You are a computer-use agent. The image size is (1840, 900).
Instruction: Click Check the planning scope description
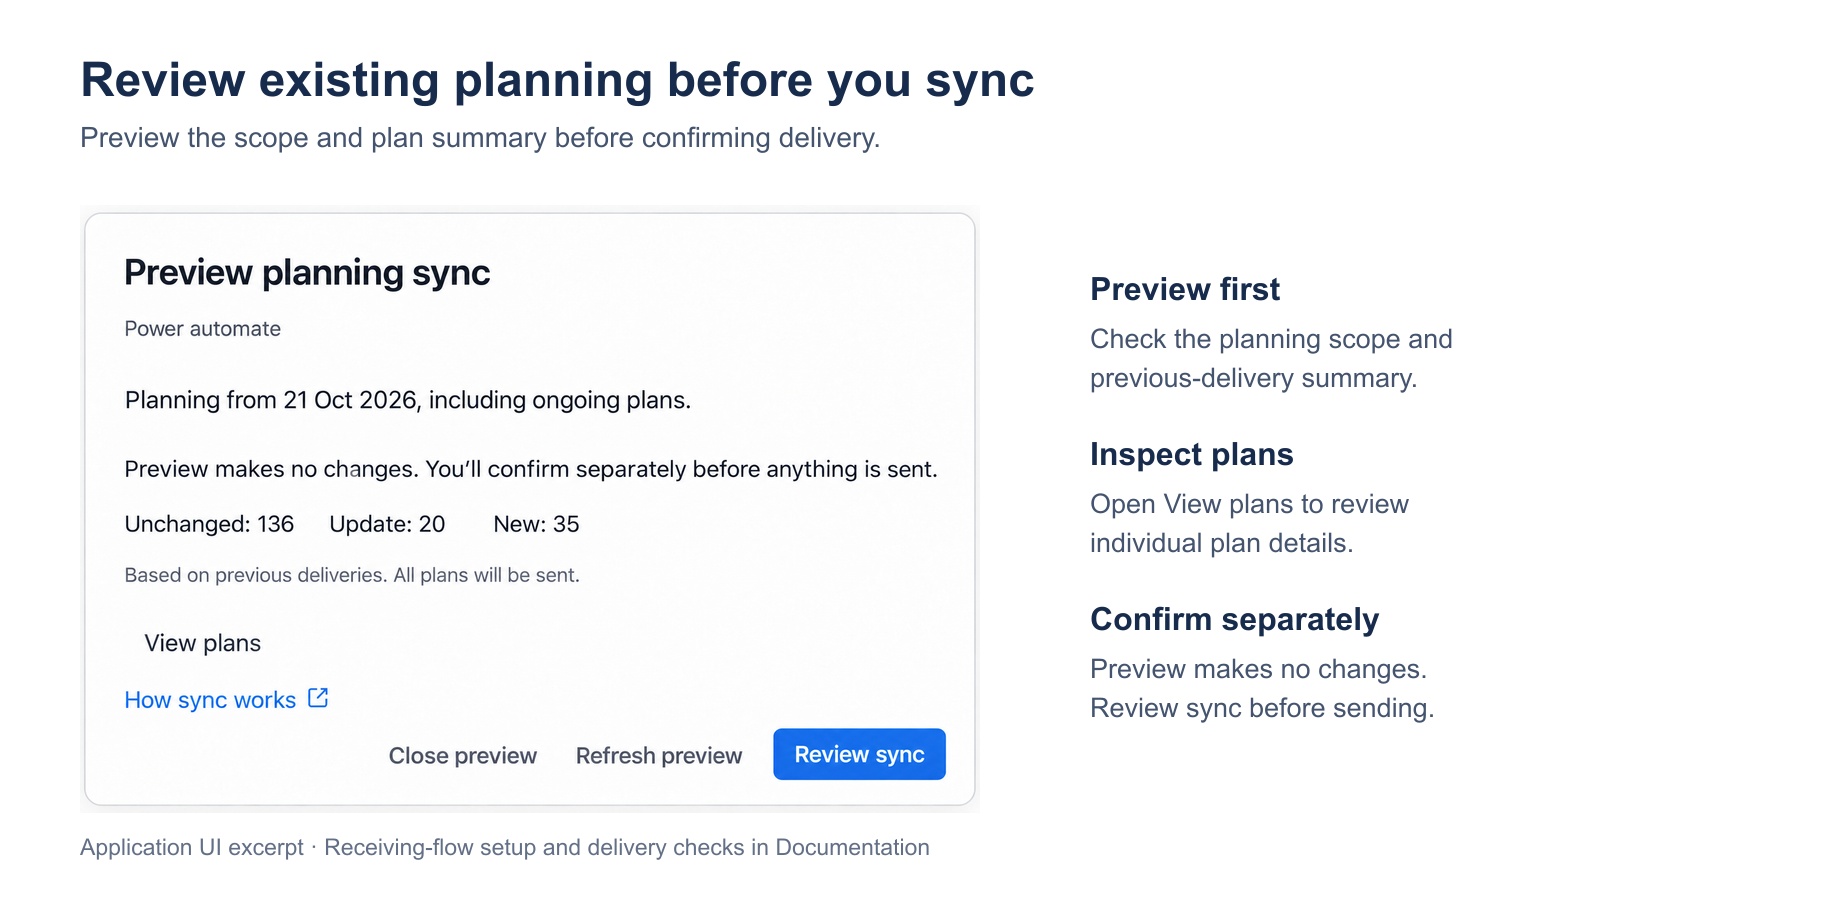[1271, 358]
